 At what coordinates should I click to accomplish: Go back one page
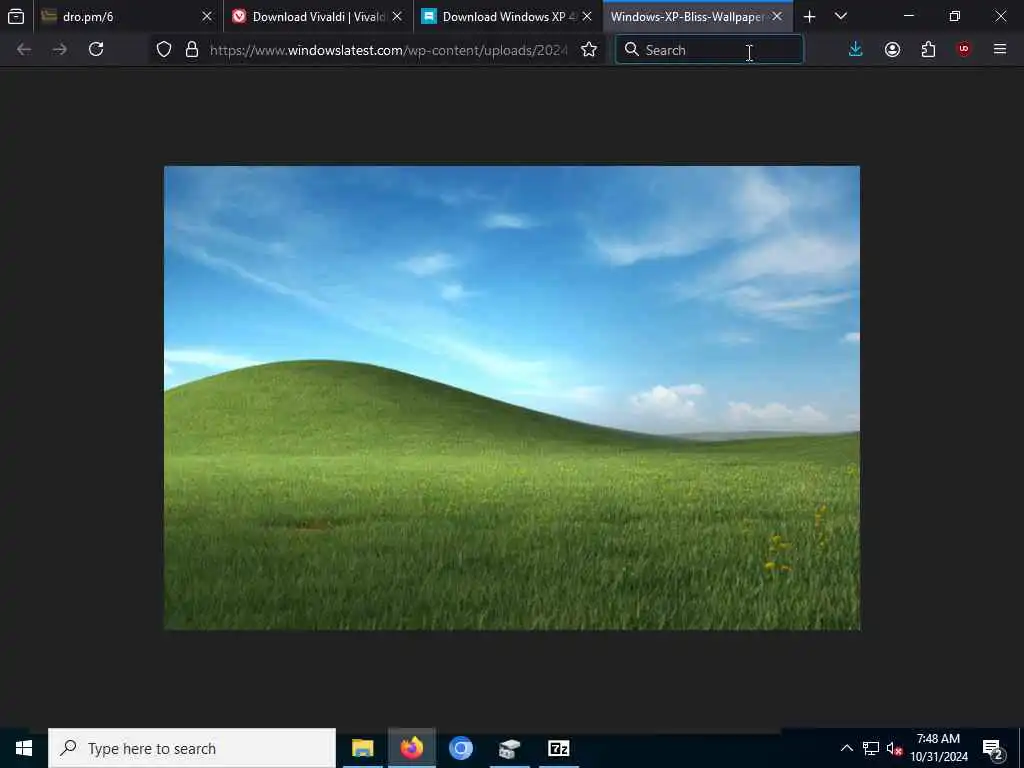click(24, 50)
